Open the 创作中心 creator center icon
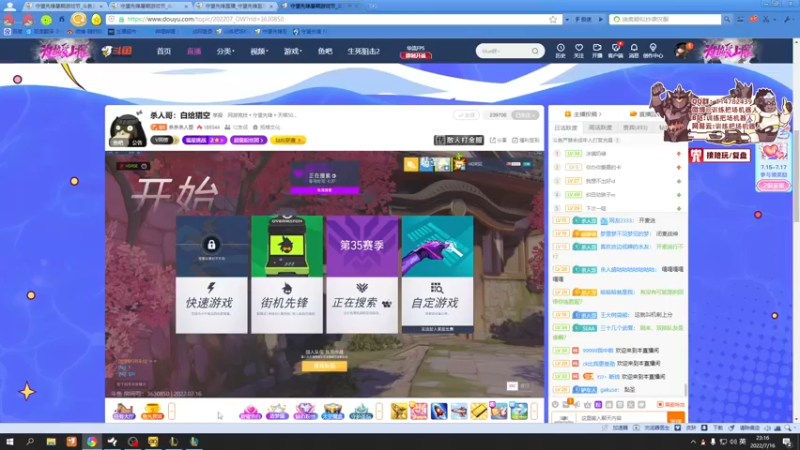Viewport: 800px width, 450px height. [x=653, y=51]
